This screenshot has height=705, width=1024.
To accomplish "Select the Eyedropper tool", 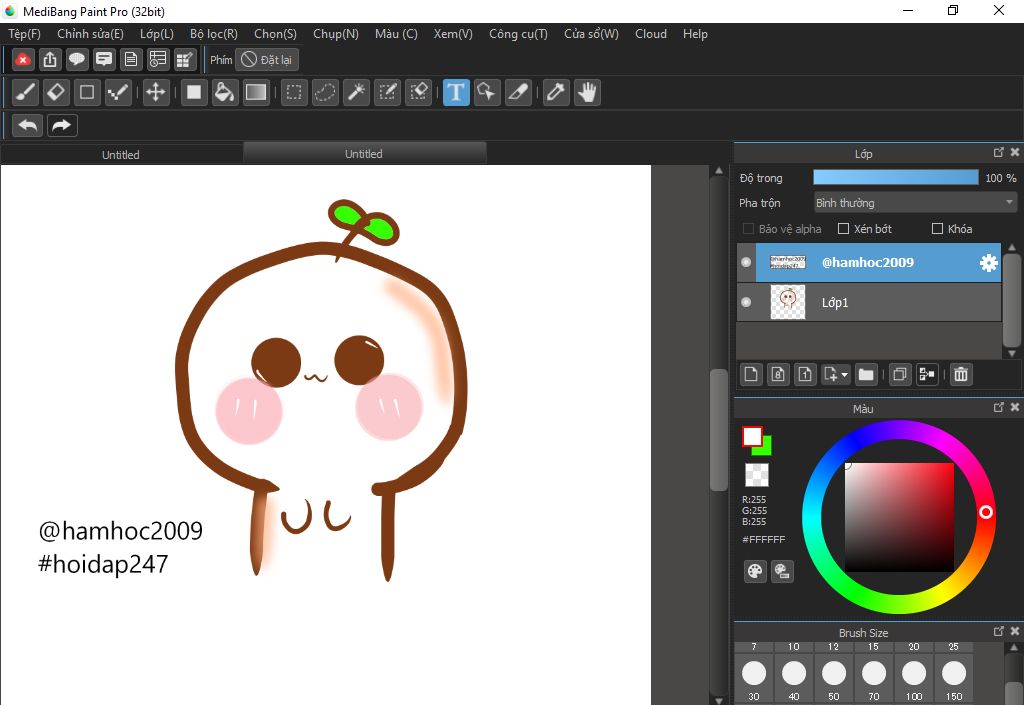I will [x=555, y=93].
